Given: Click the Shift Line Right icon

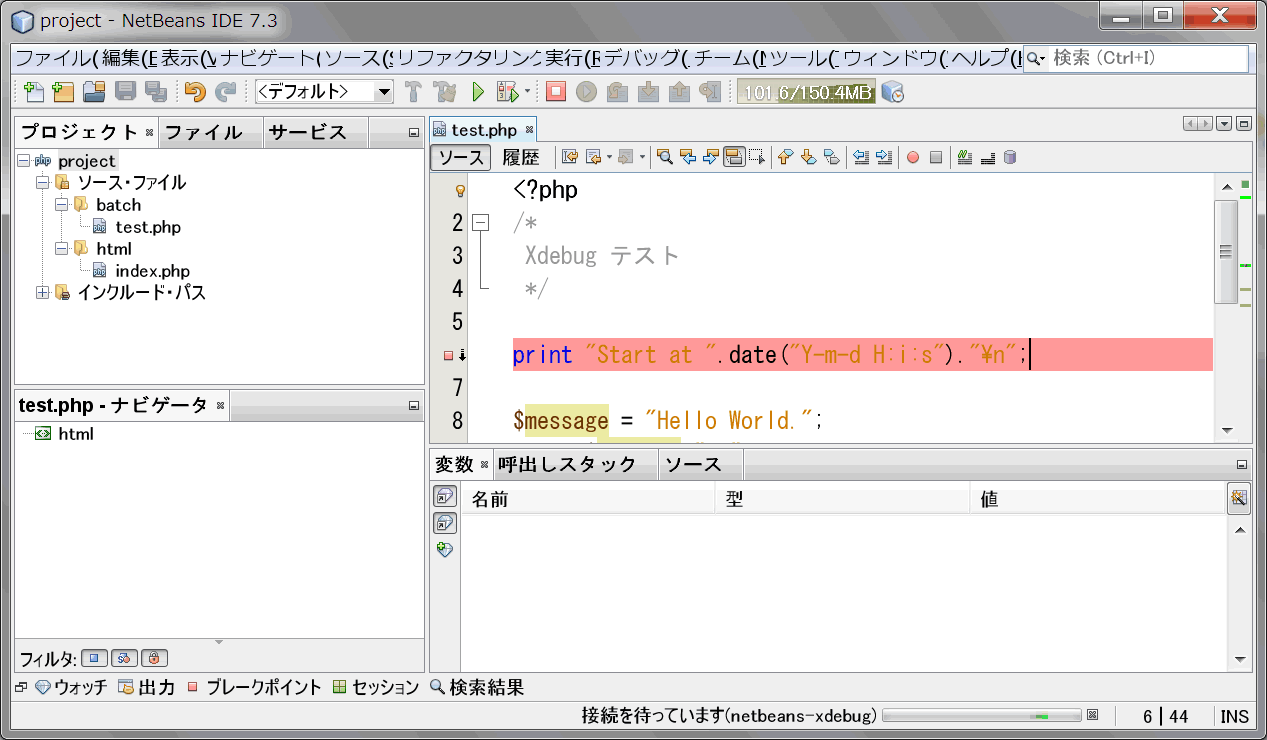Looking at the screenshot, I should (x=884, y=157).
